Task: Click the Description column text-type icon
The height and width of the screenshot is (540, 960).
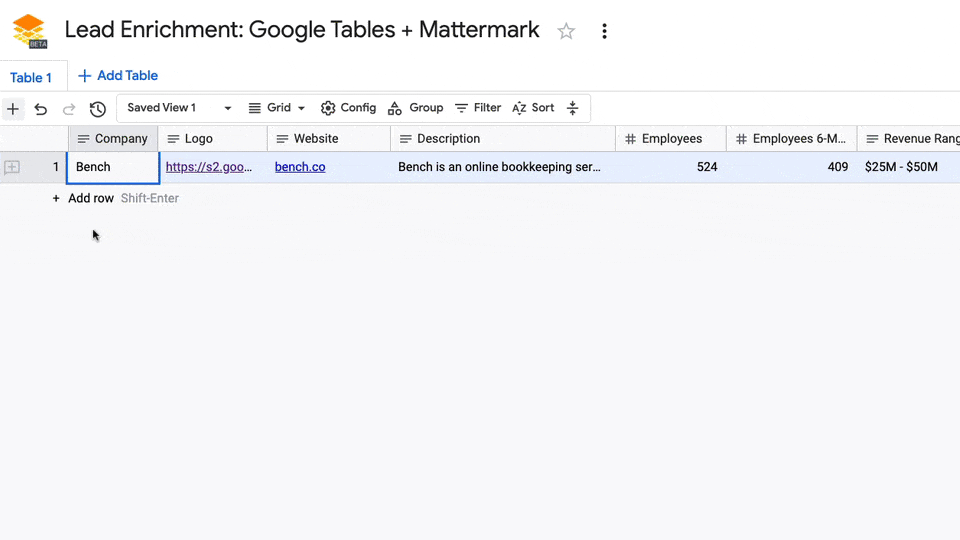Action: coord(405,139)
